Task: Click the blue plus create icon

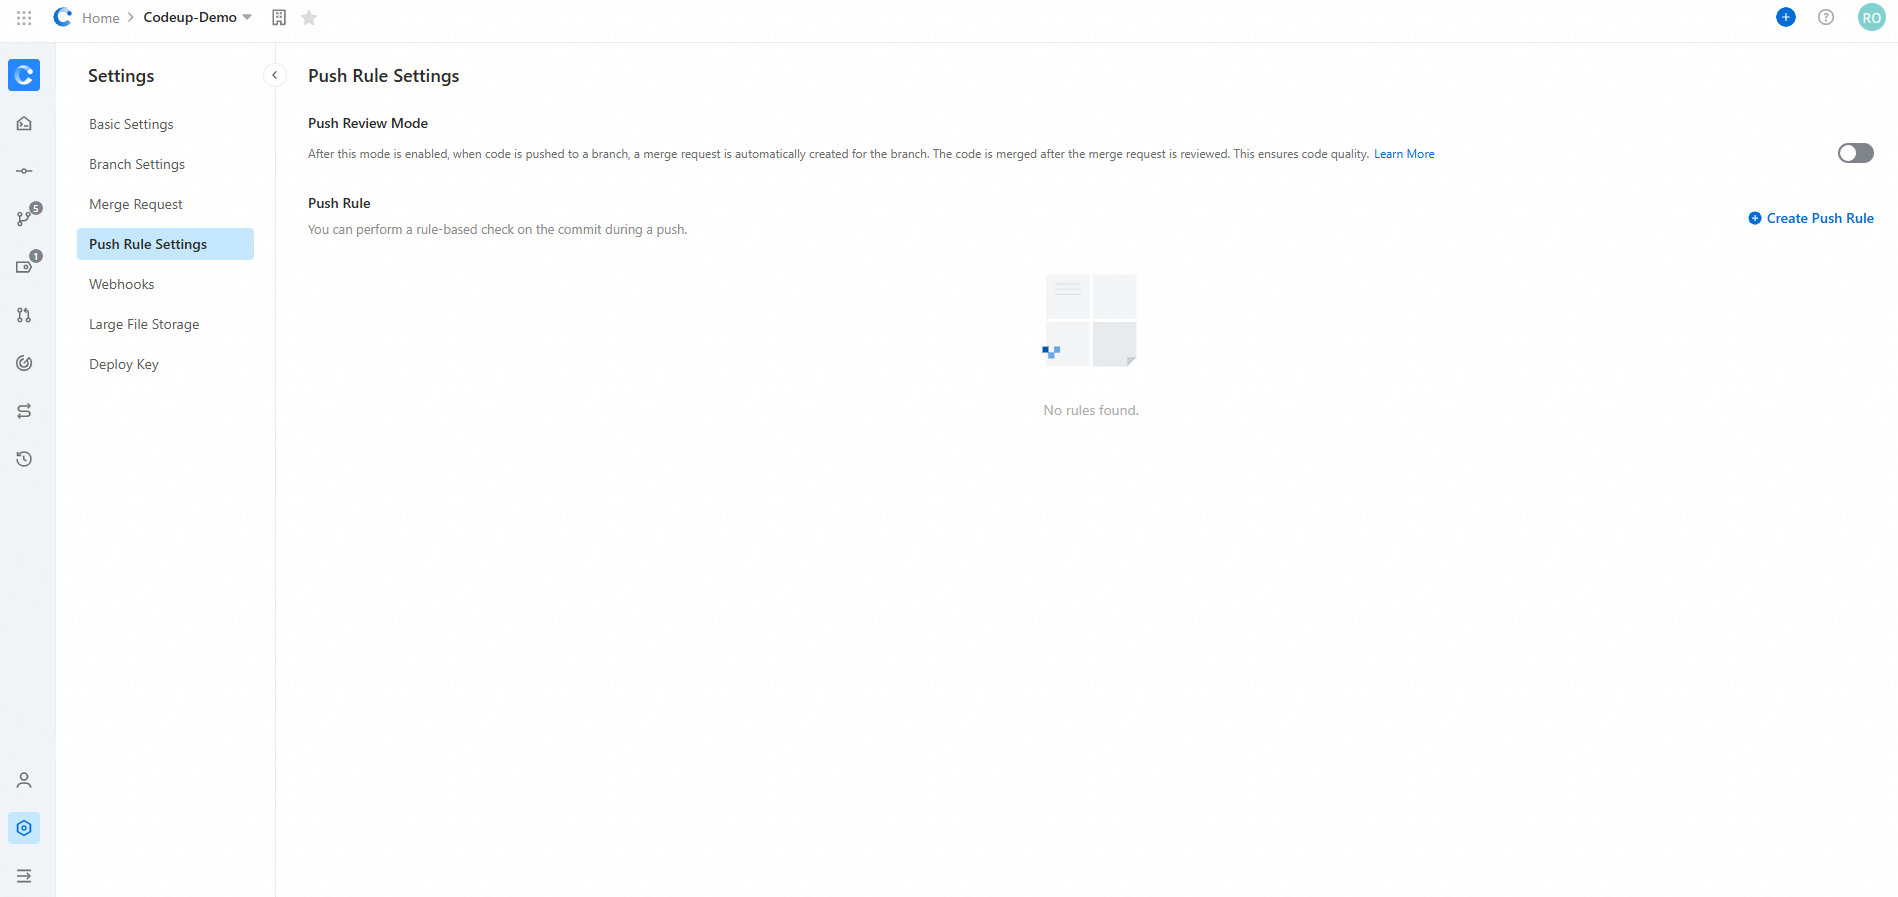Action: tap(1786, 17)
